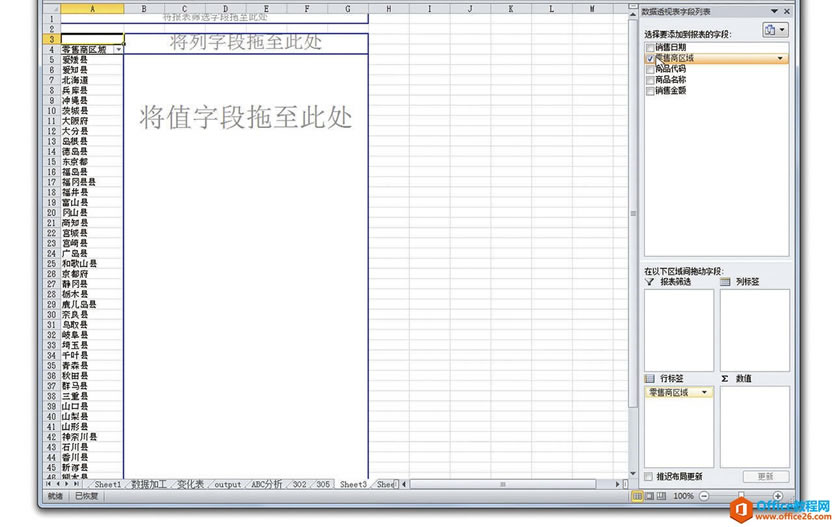
Task: Check the 商品名称 field checkbox
Action: (650, 80)
